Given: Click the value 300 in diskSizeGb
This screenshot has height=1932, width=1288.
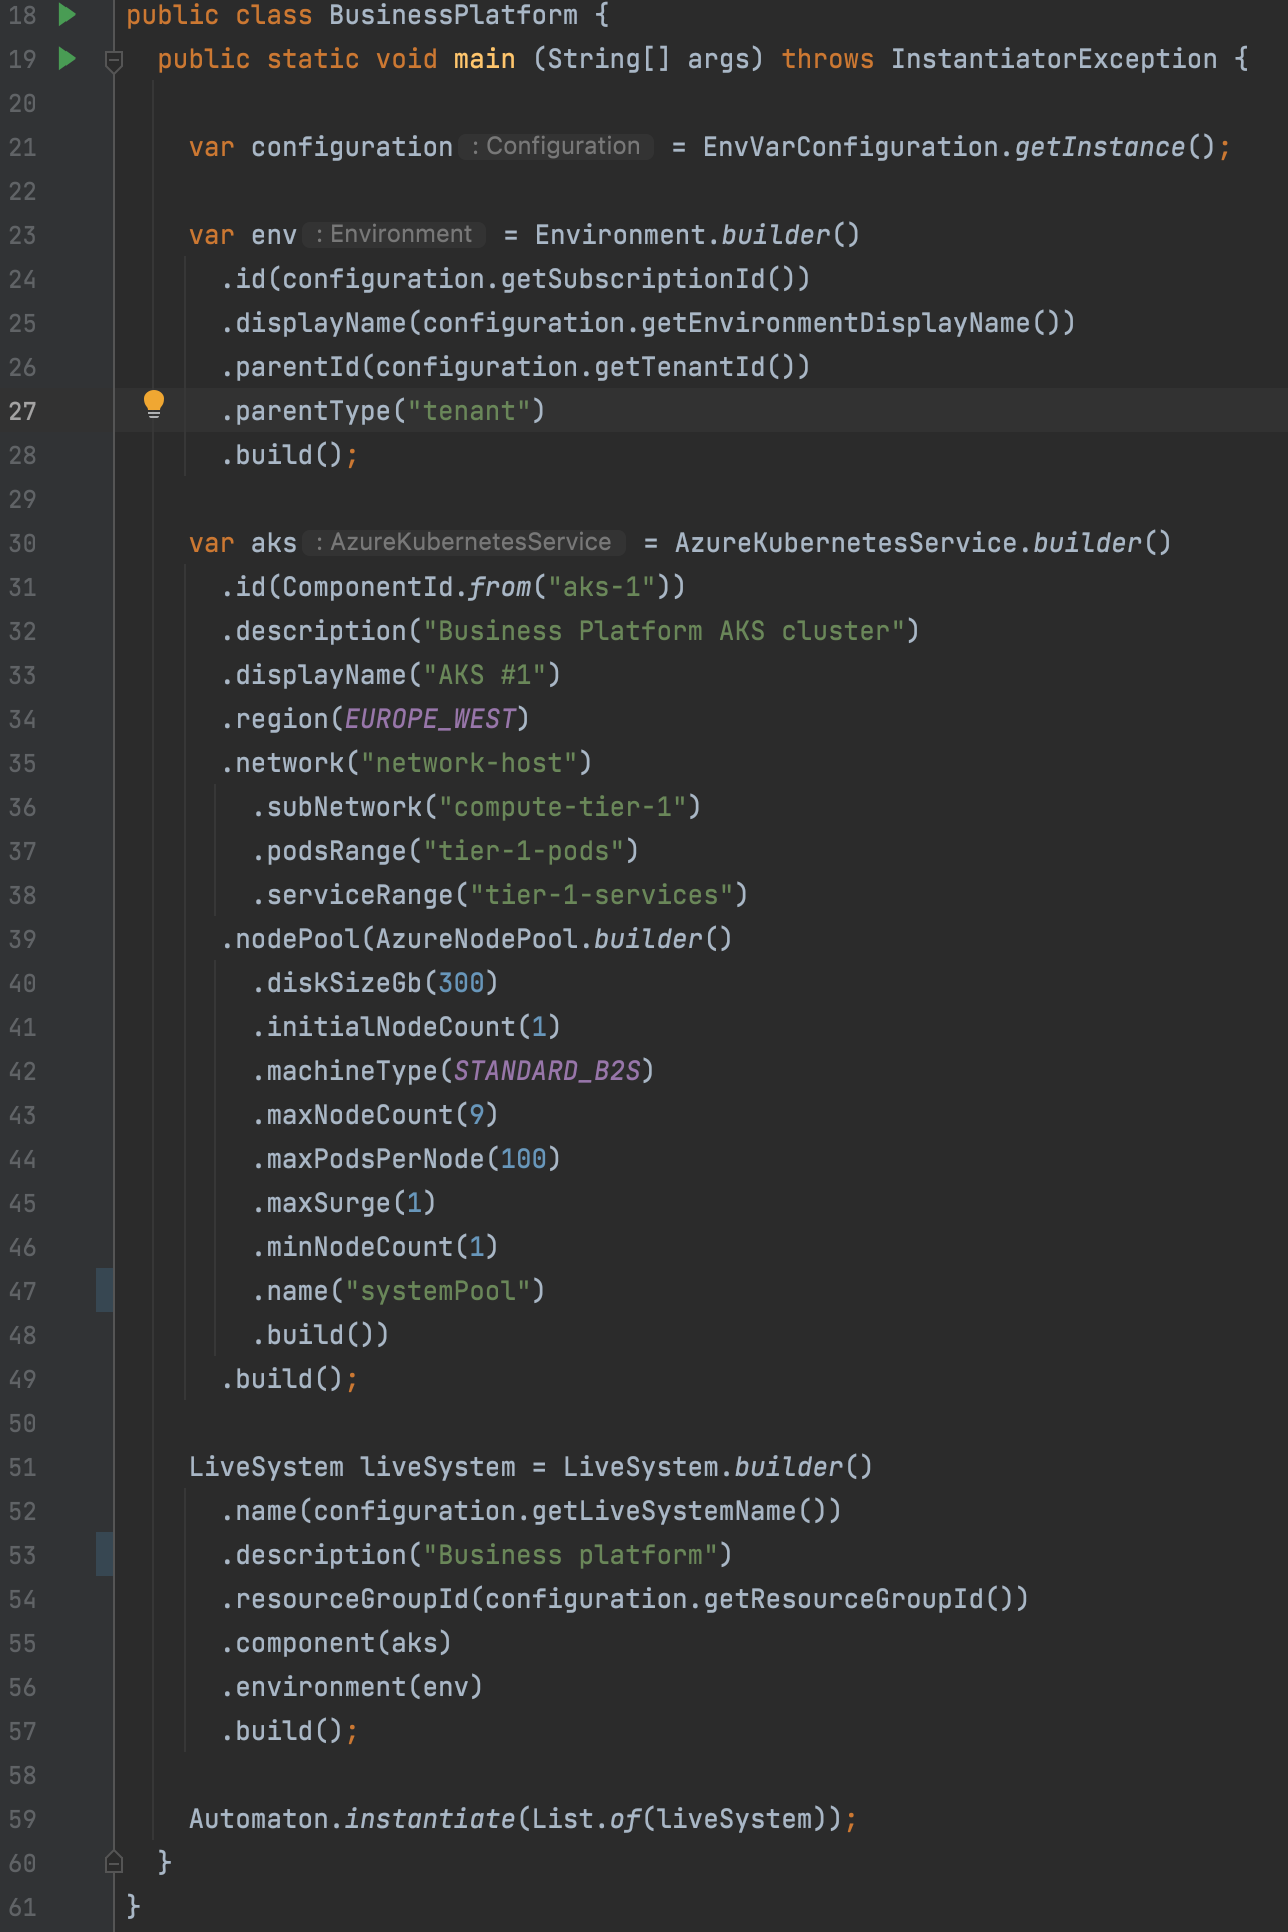Looking at the screenshot, I should click(x=461, y=983).
